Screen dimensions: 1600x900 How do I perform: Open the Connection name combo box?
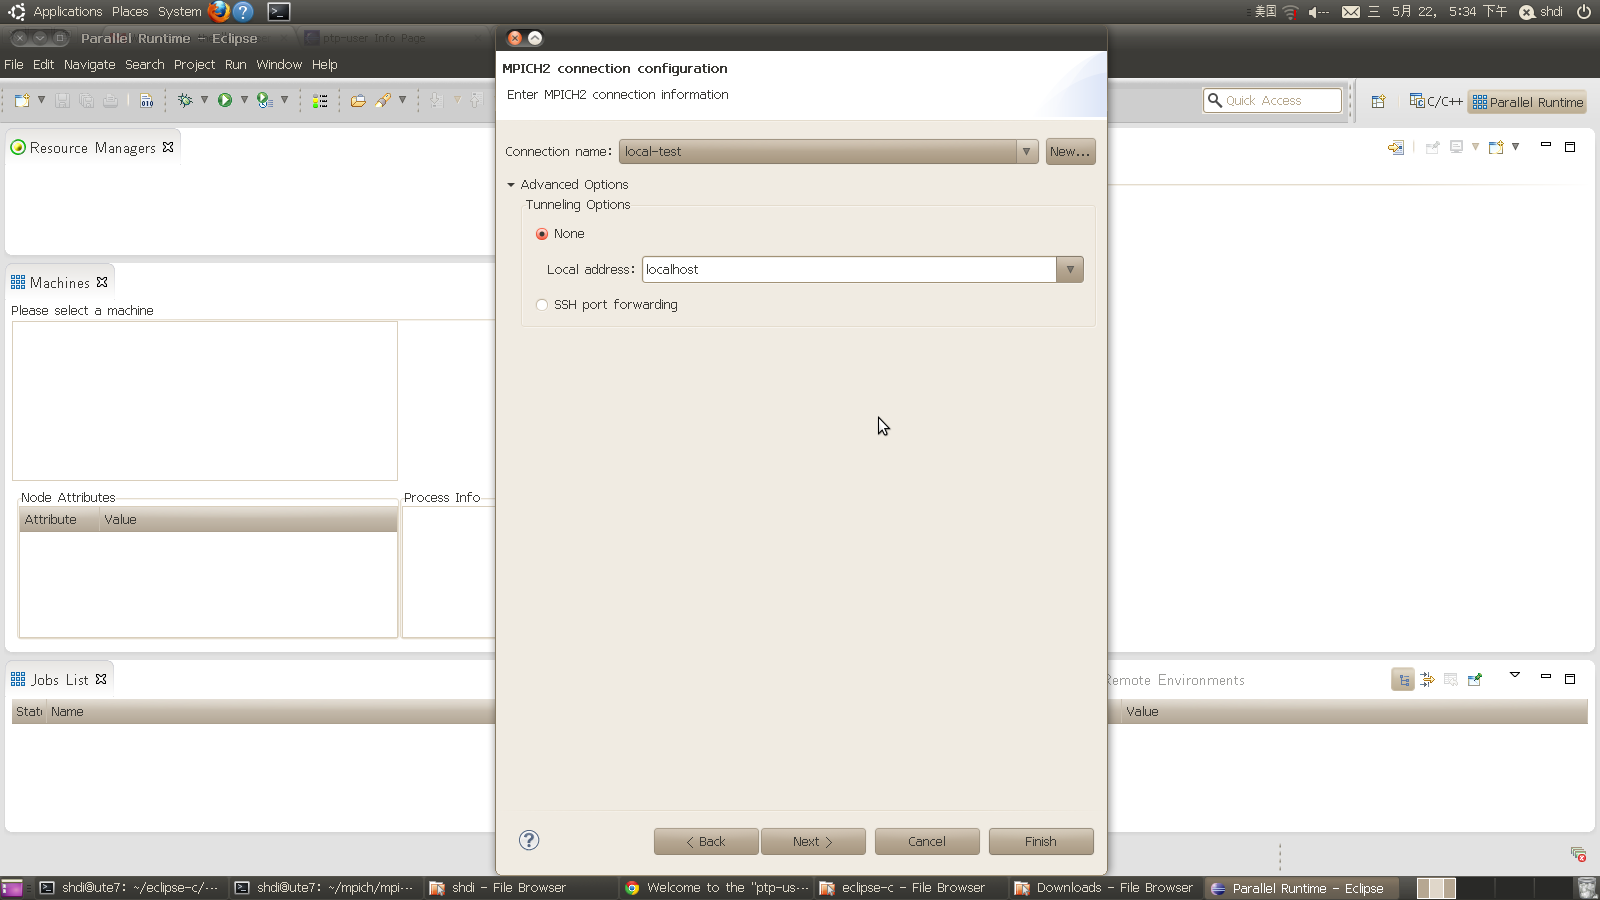828,152
